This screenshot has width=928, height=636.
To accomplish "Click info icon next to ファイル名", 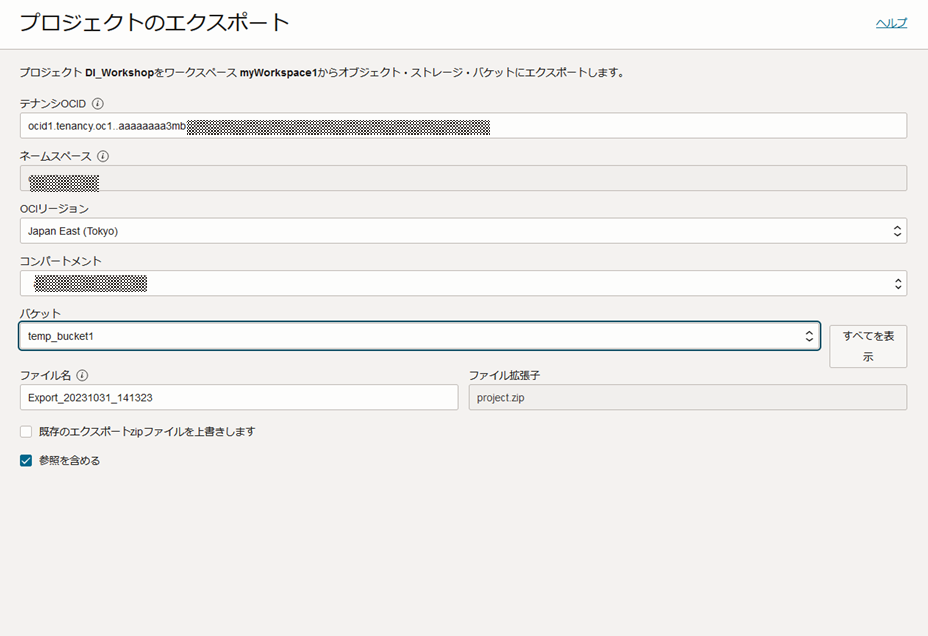I will coord(82,375).
